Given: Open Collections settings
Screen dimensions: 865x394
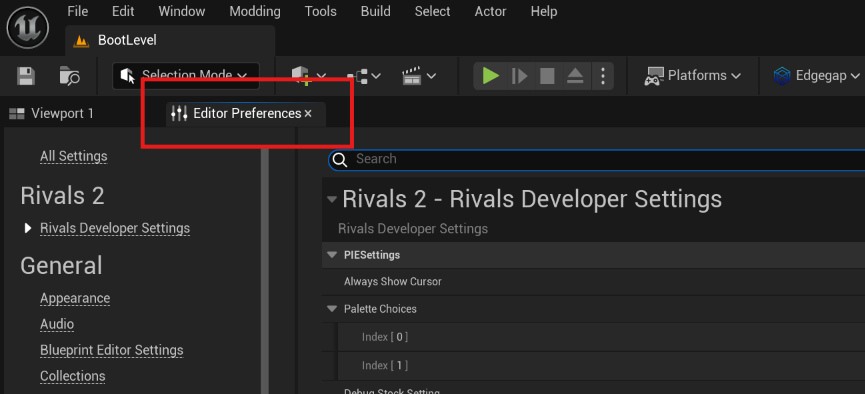Looking at the screenshot, I should pyautogui.click(x=73, y=376).
